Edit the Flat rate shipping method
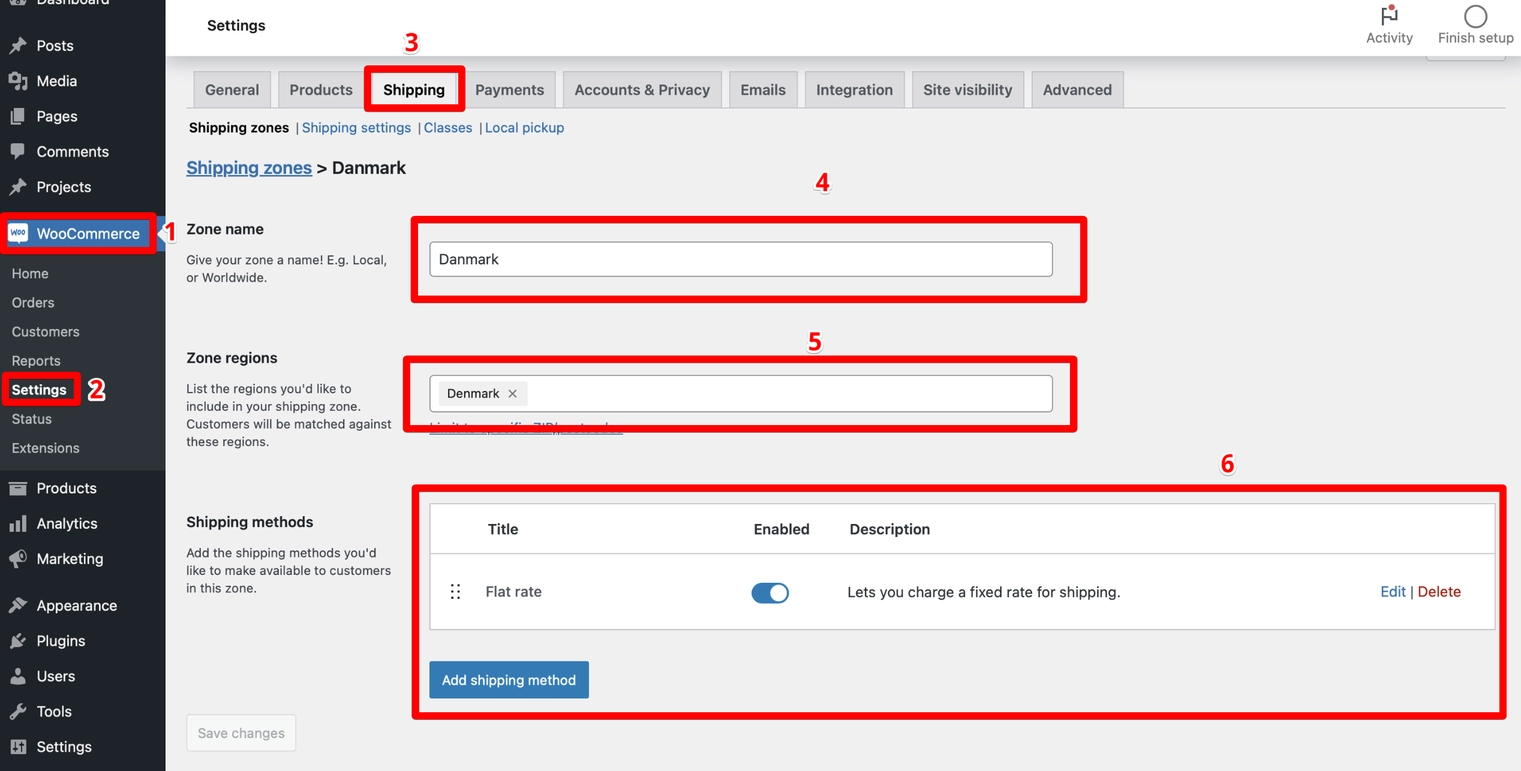This screenshot has width=1521, height=771. pos(1392,592)
